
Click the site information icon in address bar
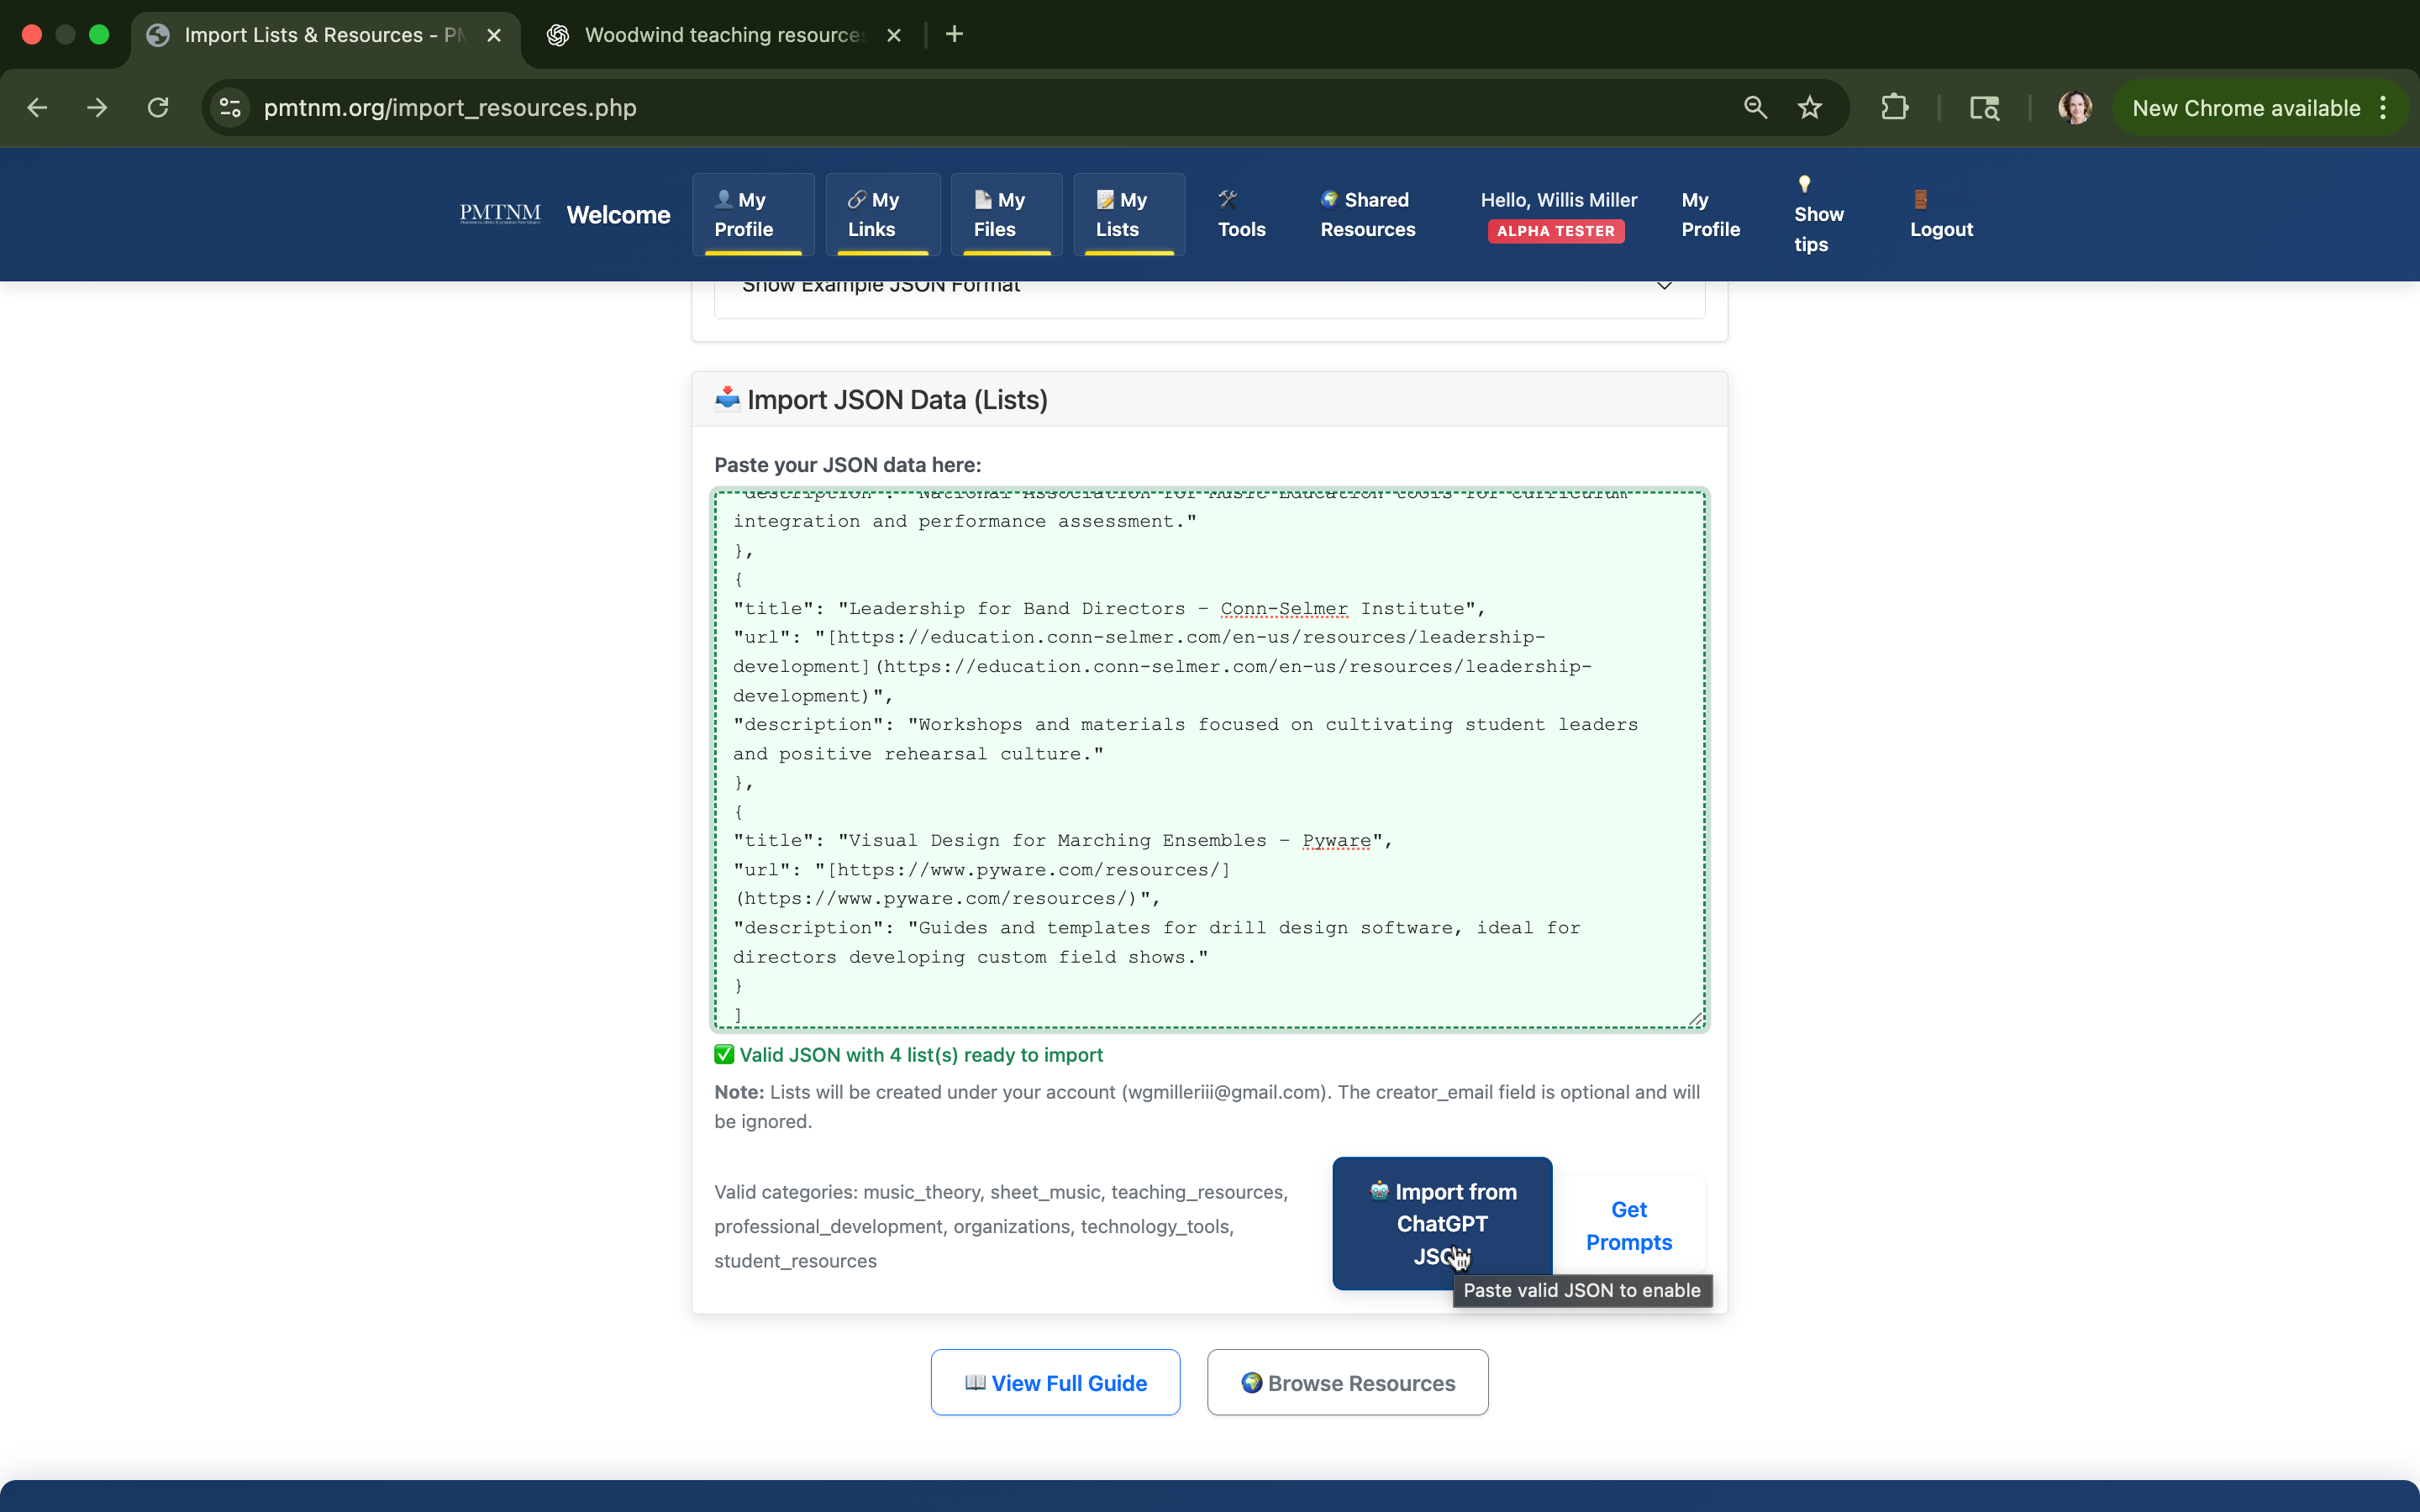tap(231, 108)
